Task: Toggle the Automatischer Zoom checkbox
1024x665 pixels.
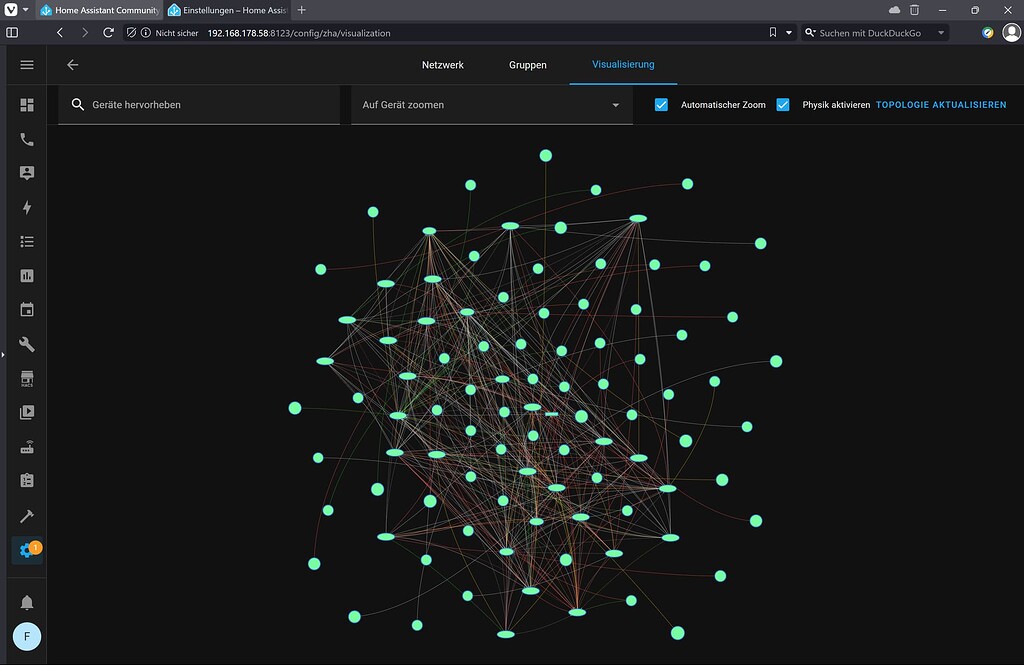Action: [x=661, y=104]
